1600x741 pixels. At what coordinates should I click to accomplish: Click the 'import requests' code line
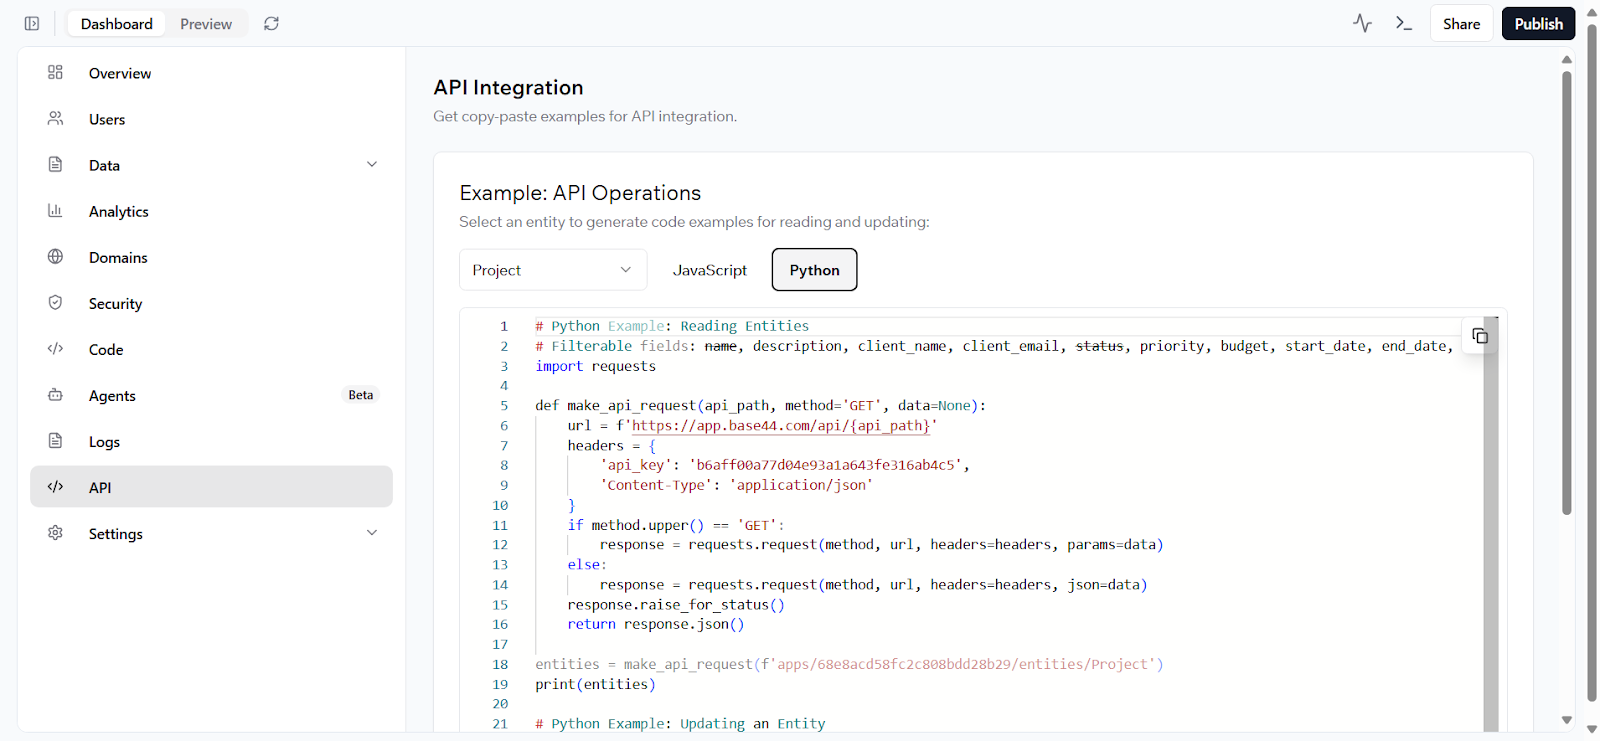[x=595, y=366]
